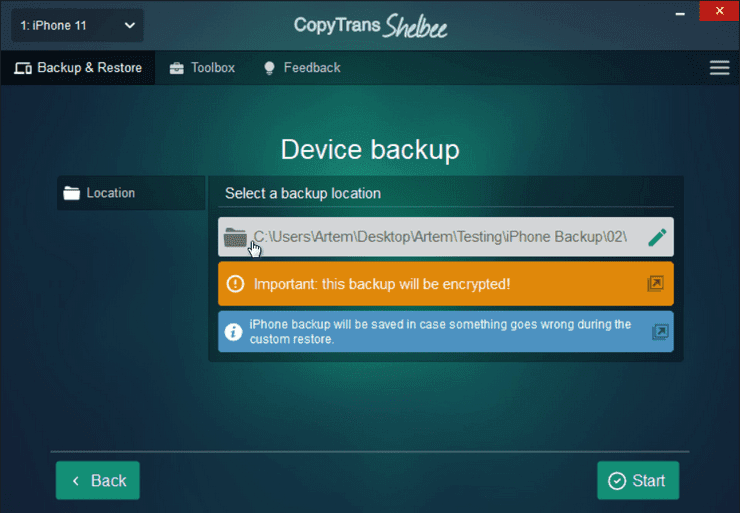Minimize the CopyTrans Shelbee window
The width and height of the screenshot is (740, 513).
click(680, 14)
